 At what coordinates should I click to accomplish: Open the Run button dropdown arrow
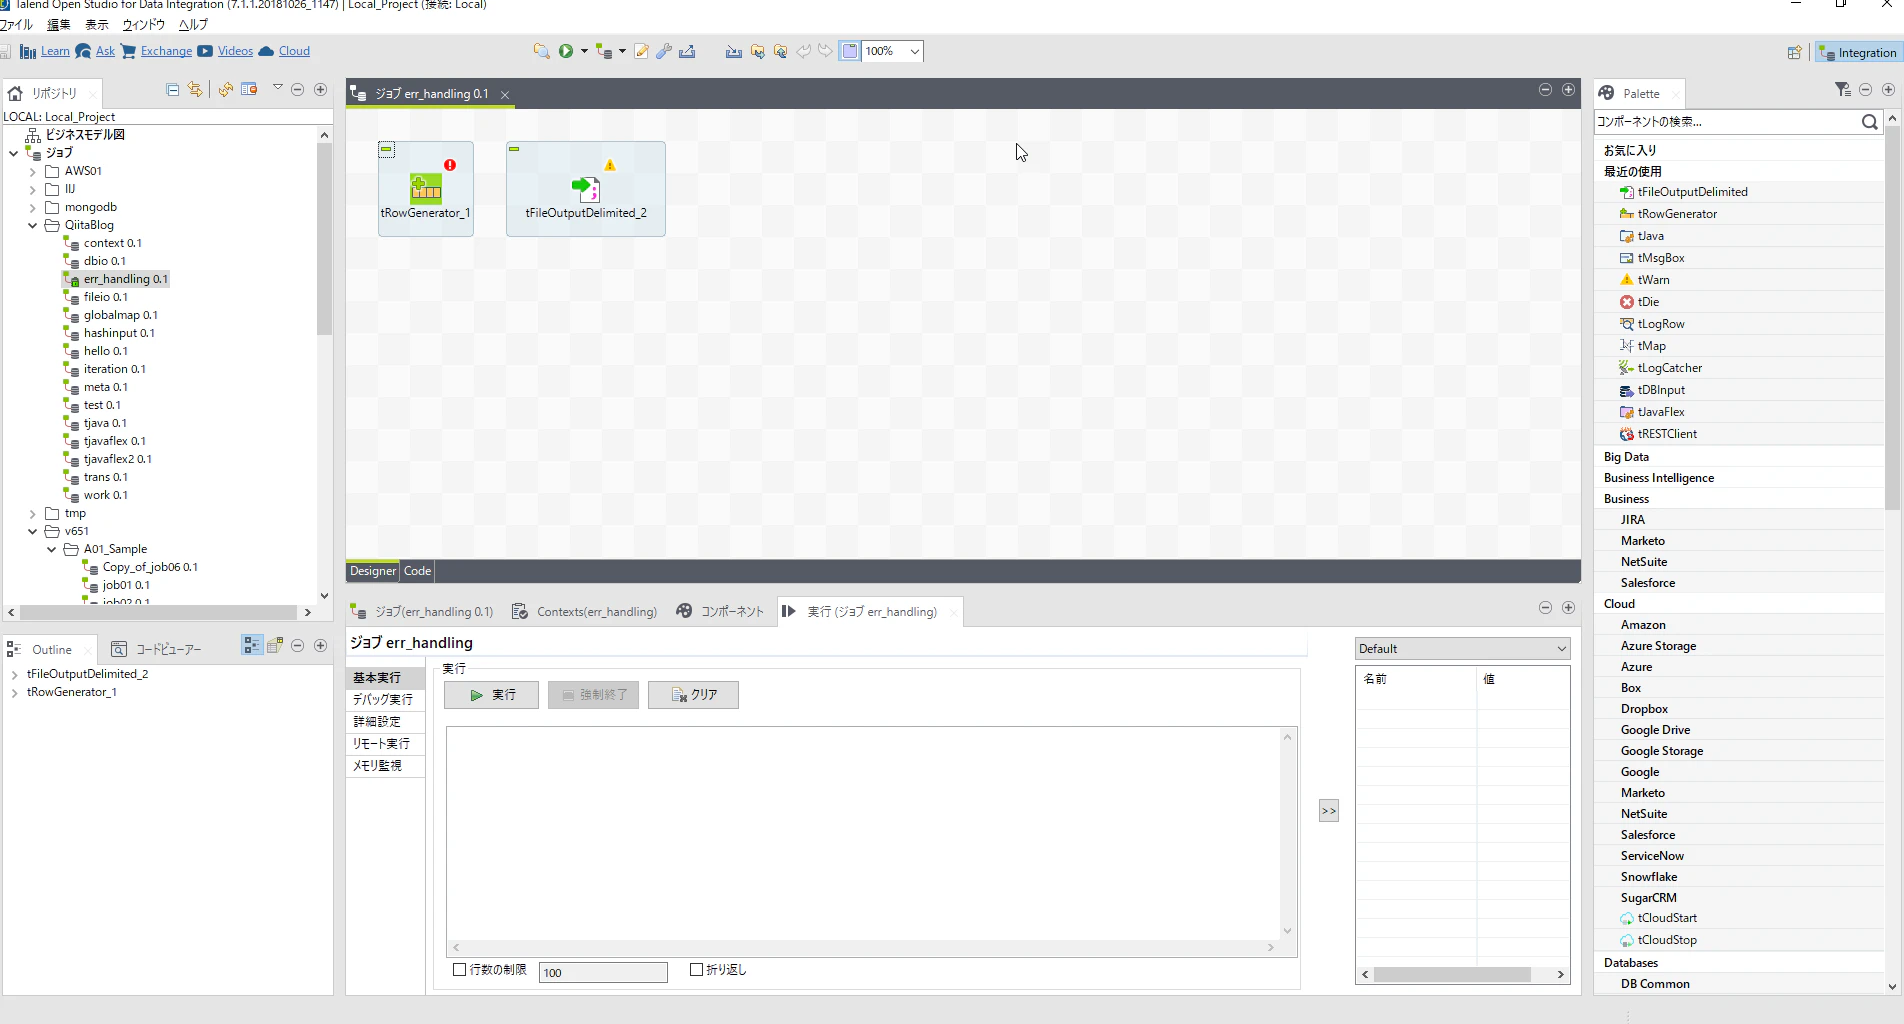point(584,51)
